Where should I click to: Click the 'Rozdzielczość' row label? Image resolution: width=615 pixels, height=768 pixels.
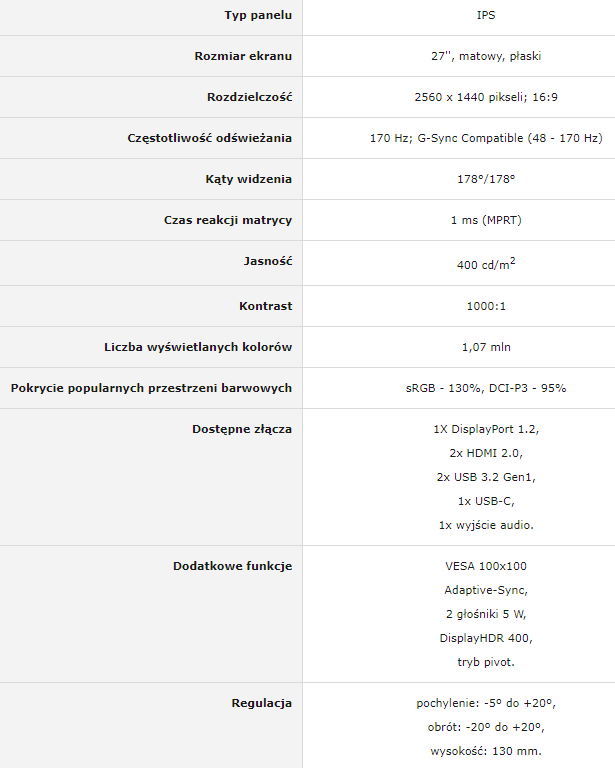click(249, 97)
